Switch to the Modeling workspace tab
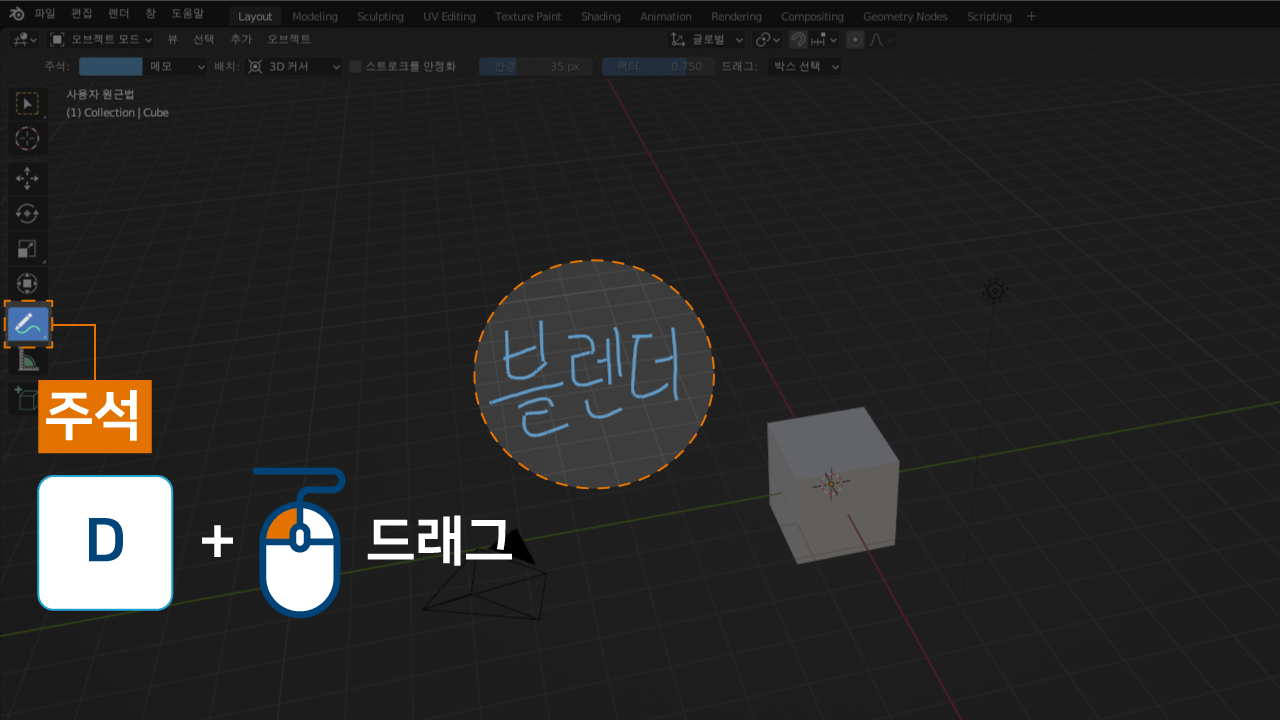The width and height of the screenshot is (1280, 720). click(x=315, y=16)
